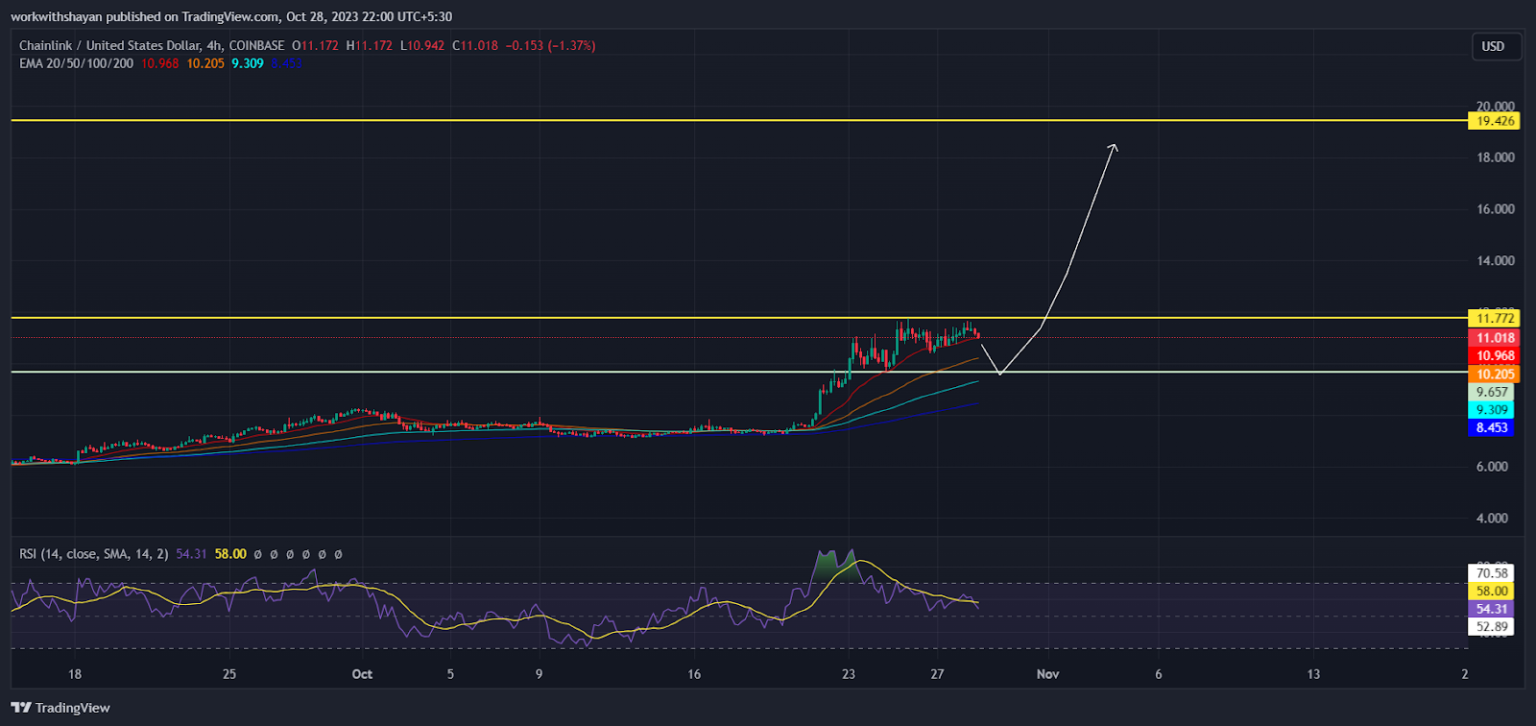Click the Oct date on time axis
Viewport: 1536px width, 726px height.
362,675
